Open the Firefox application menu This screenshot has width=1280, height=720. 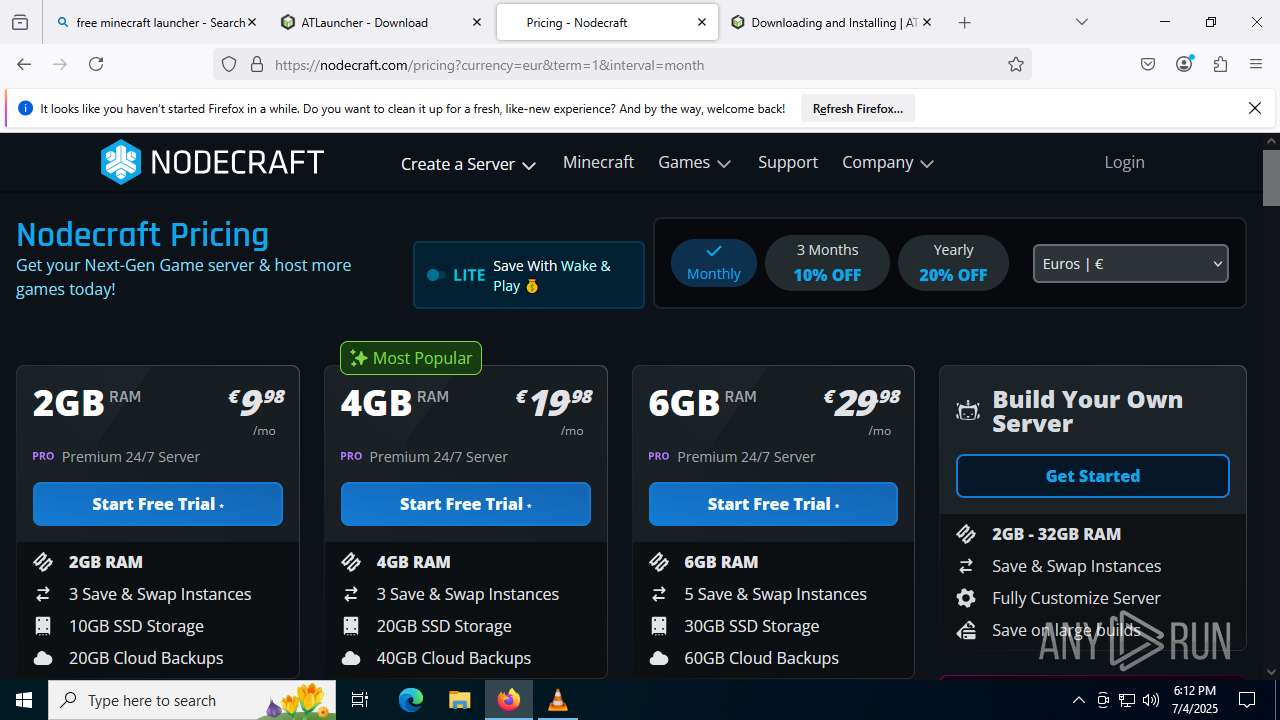tap(1256, 64)
